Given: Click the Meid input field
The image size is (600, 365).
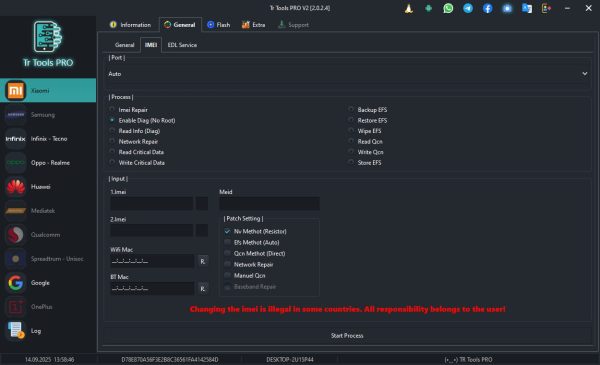Looking at the screenshot, I should tap(269, 203).
